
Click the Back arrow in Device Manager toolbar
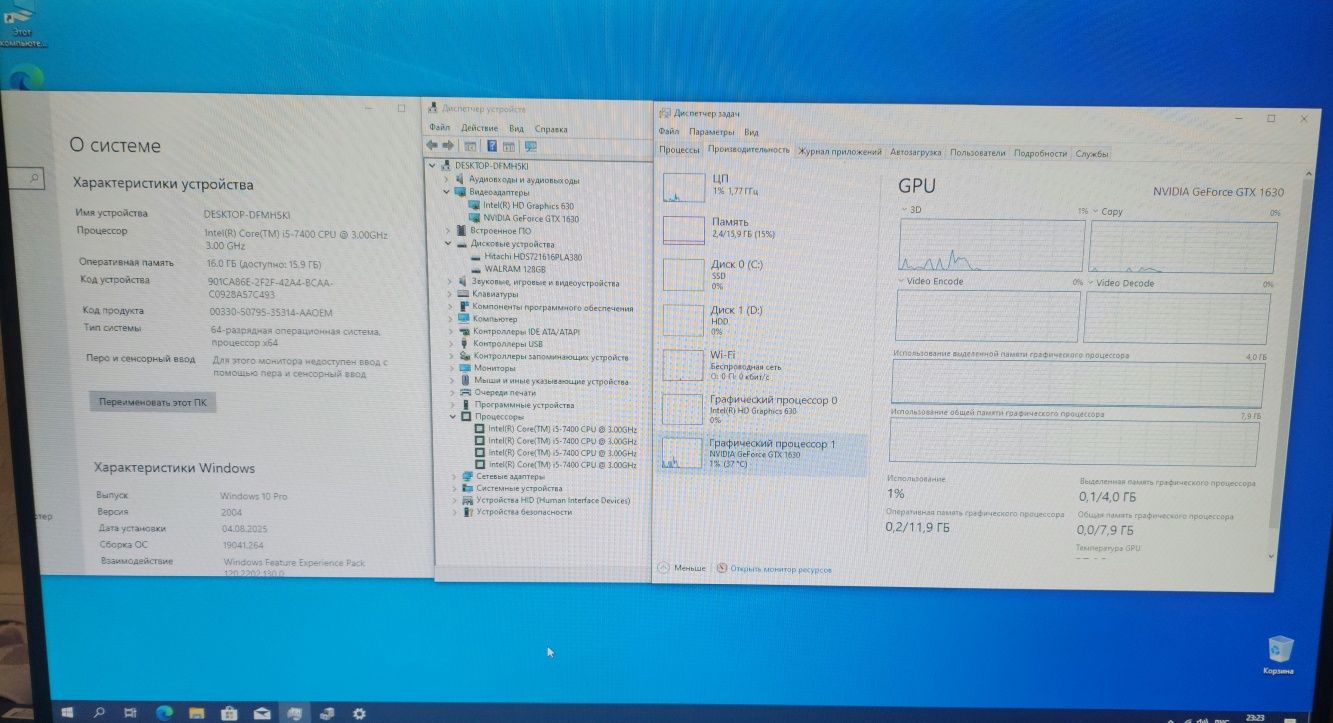click(431, 146)
